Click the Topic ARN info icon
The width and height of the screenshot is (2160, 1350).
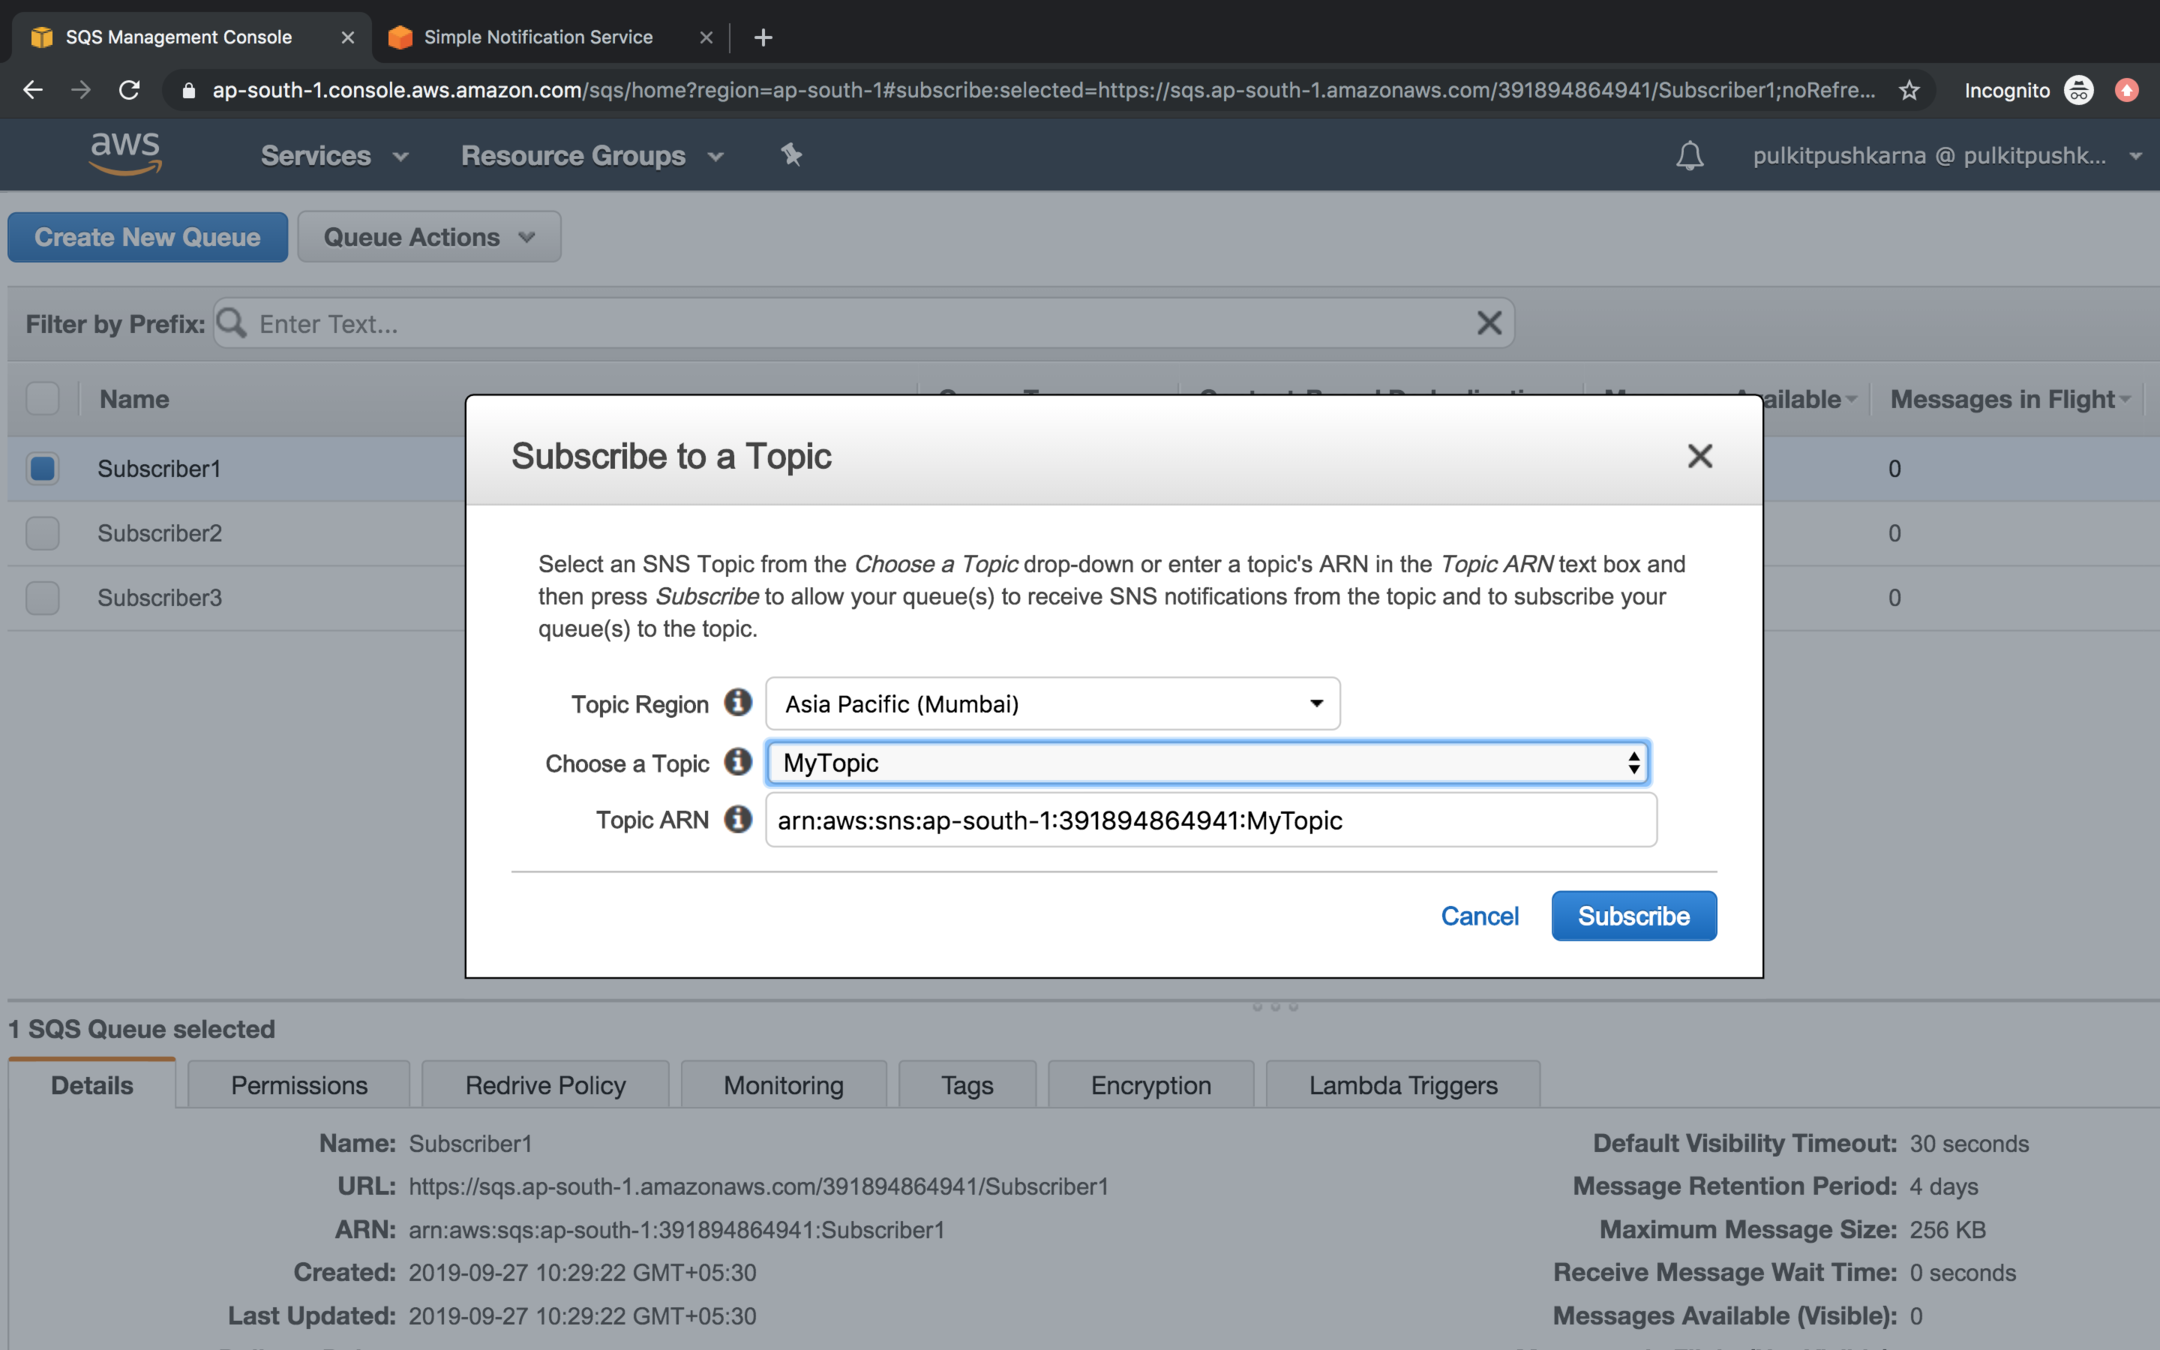pyautogui.click(x=738, y=819)
